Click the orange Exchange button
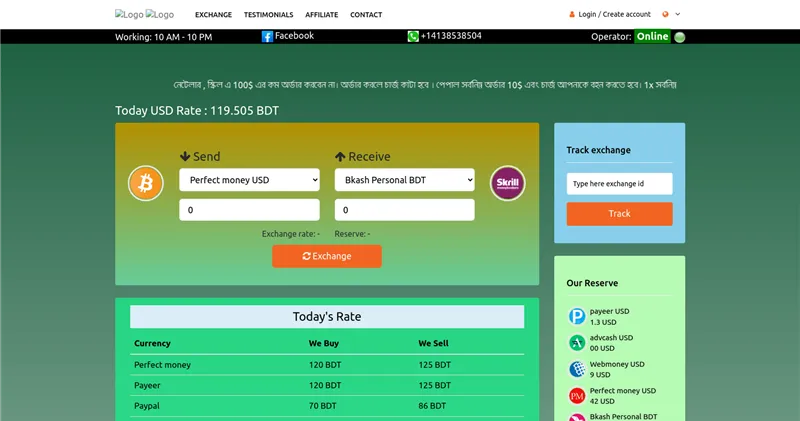 327,256
